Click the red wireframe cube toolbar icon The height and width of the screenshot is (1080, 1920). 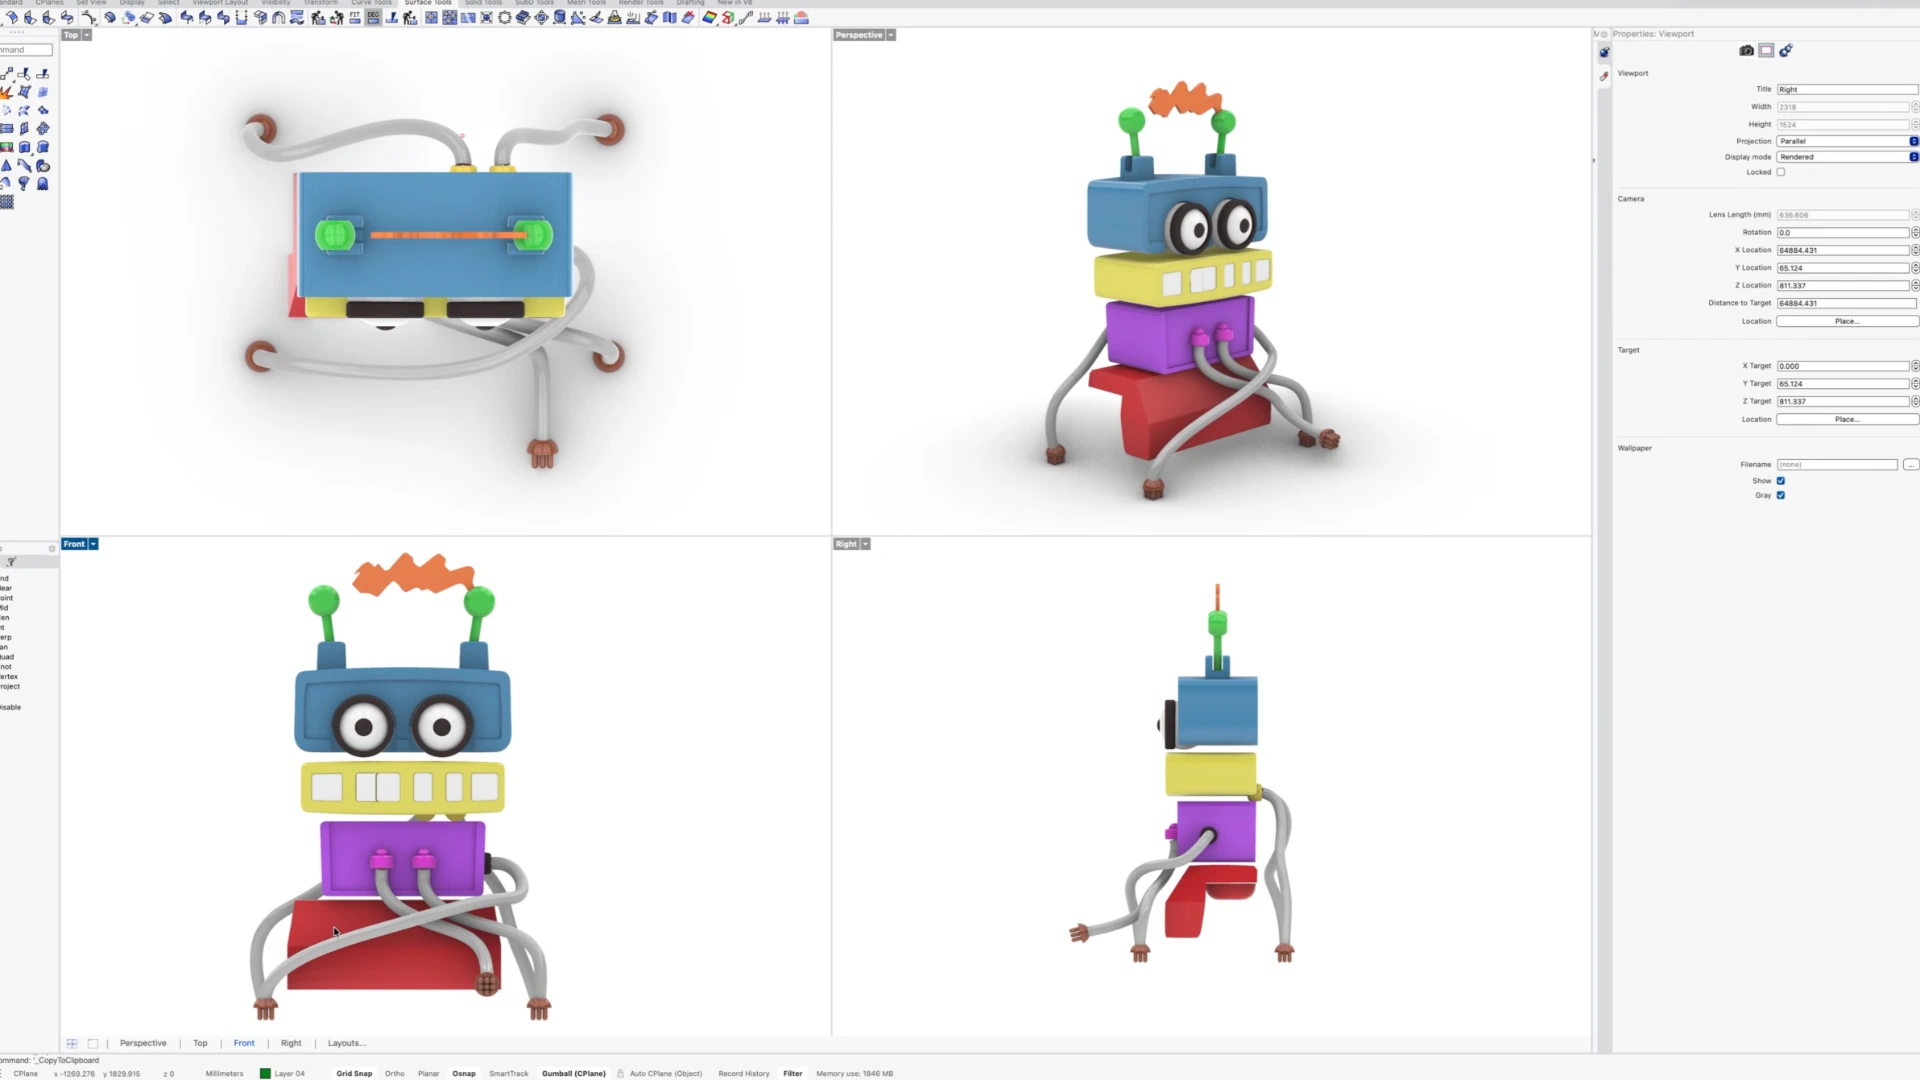(x=728, y=18)
